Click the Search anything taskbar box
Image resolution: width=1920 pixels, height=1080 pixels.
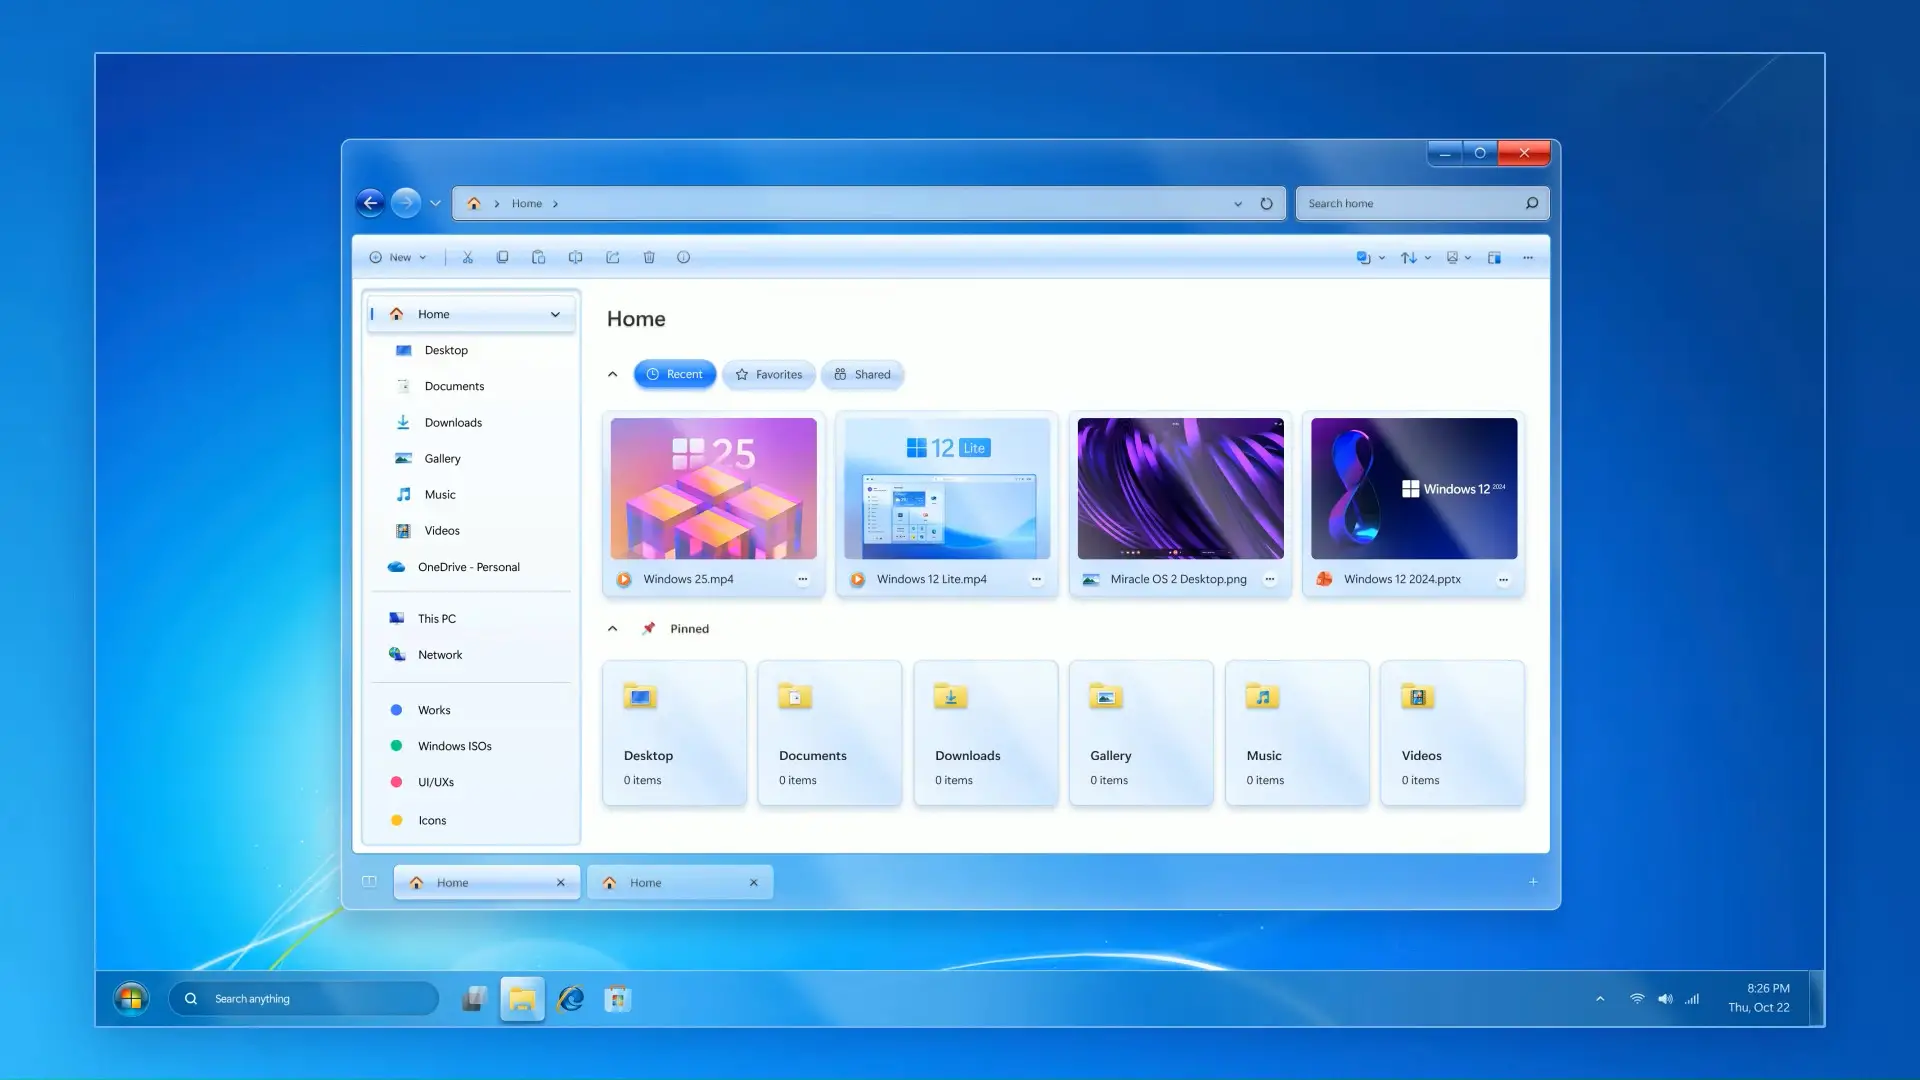coord(304,998)
